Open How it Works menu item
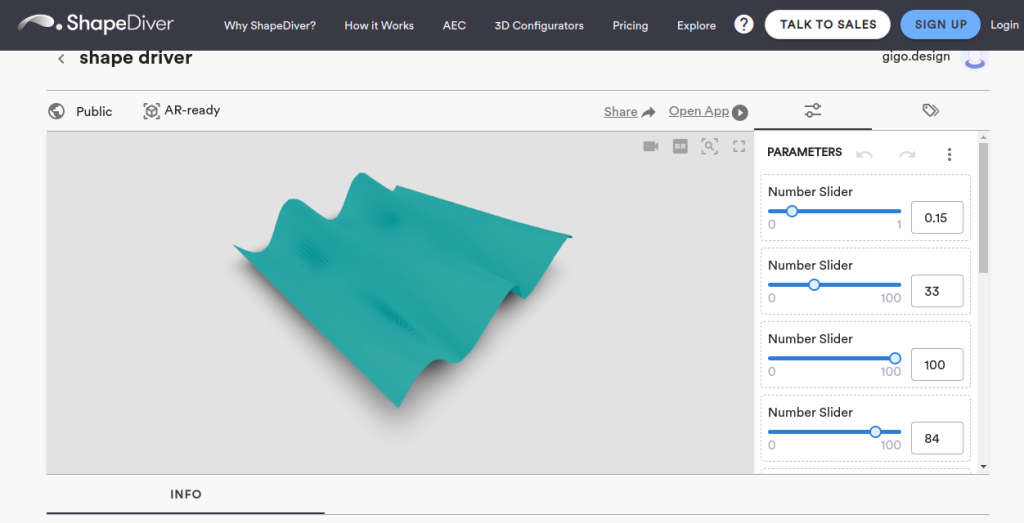The width and height of the screenshot is (1024, 523). (x=379, y=25)
